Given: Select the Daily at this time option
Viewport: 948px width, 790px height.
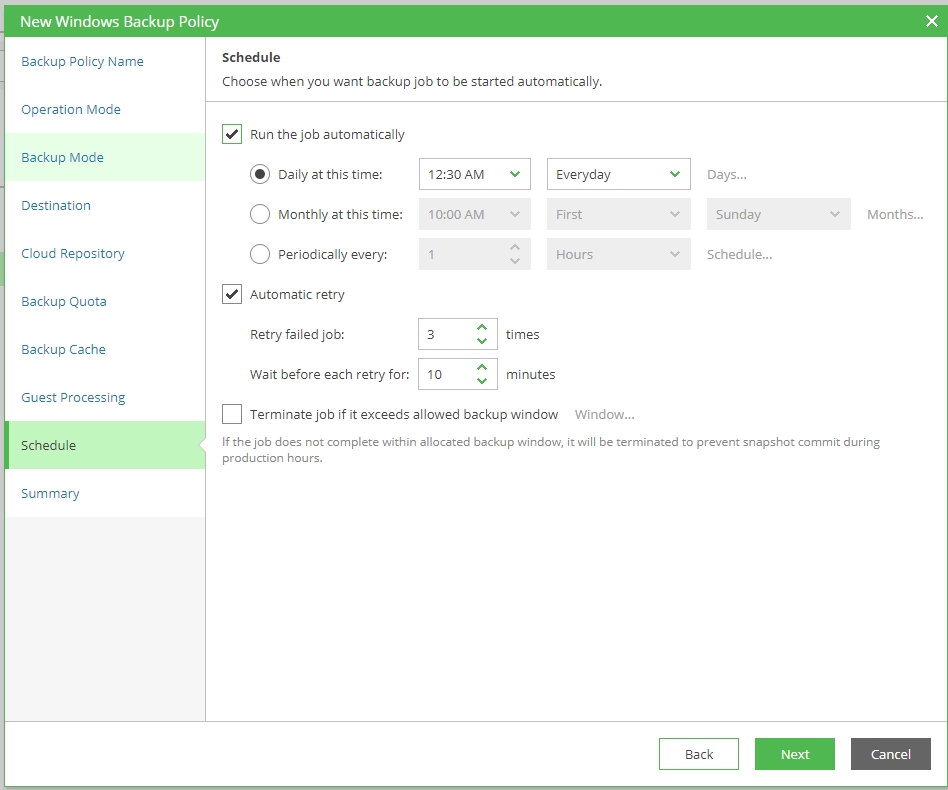Looking at the screenshot, I should tap(260, 174).
